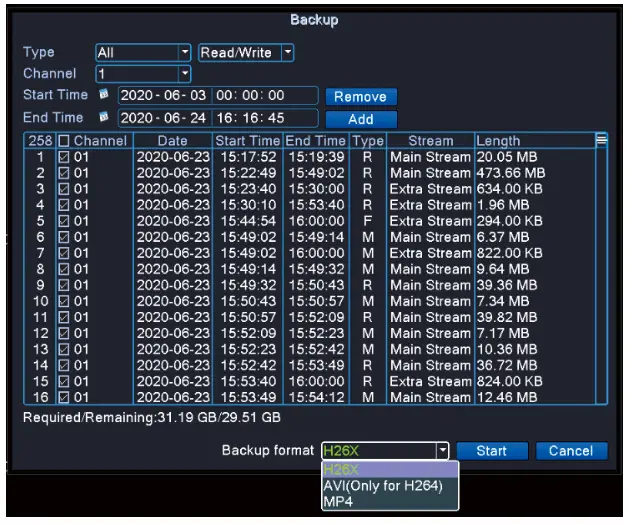Collapse the Backup format dropdown arrow

click(442, 450)
